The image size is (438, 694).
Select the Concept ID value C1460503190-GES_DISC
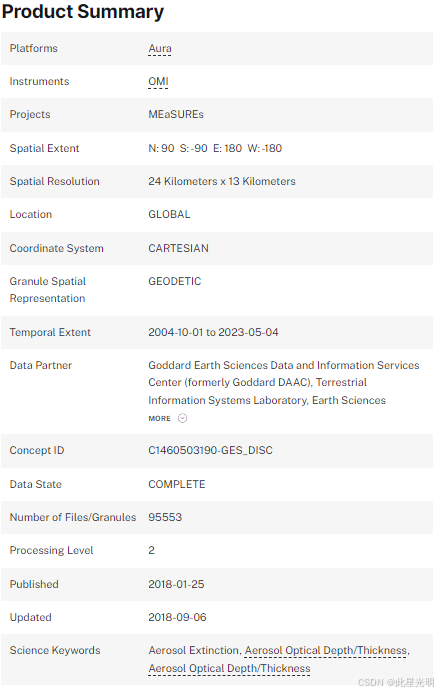pyautogui.click(x=210, y=450)
